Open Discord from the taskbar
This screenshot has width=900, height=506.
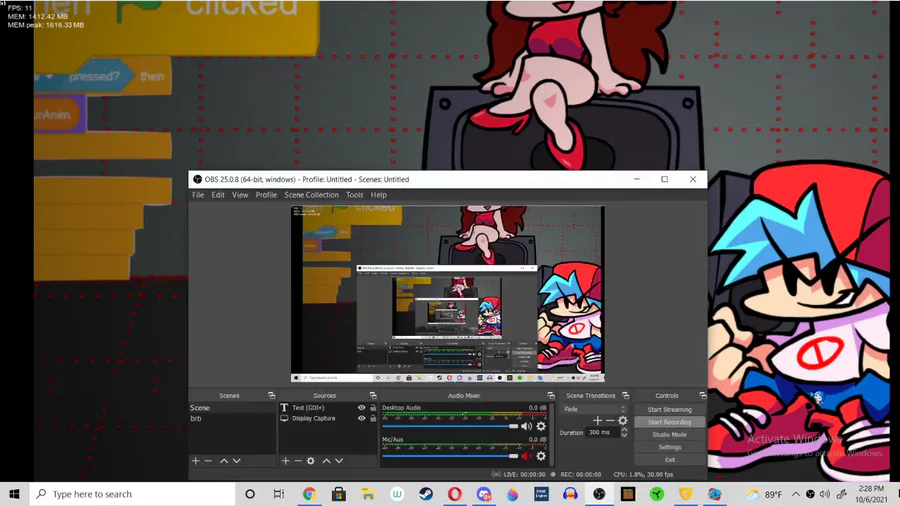[484, 494]
